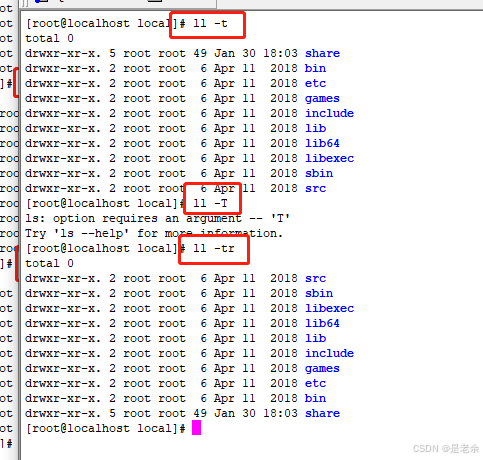Click 'lib' directory name in ll -tr output
Screen dimensions: 483x460
pos(315,338)
